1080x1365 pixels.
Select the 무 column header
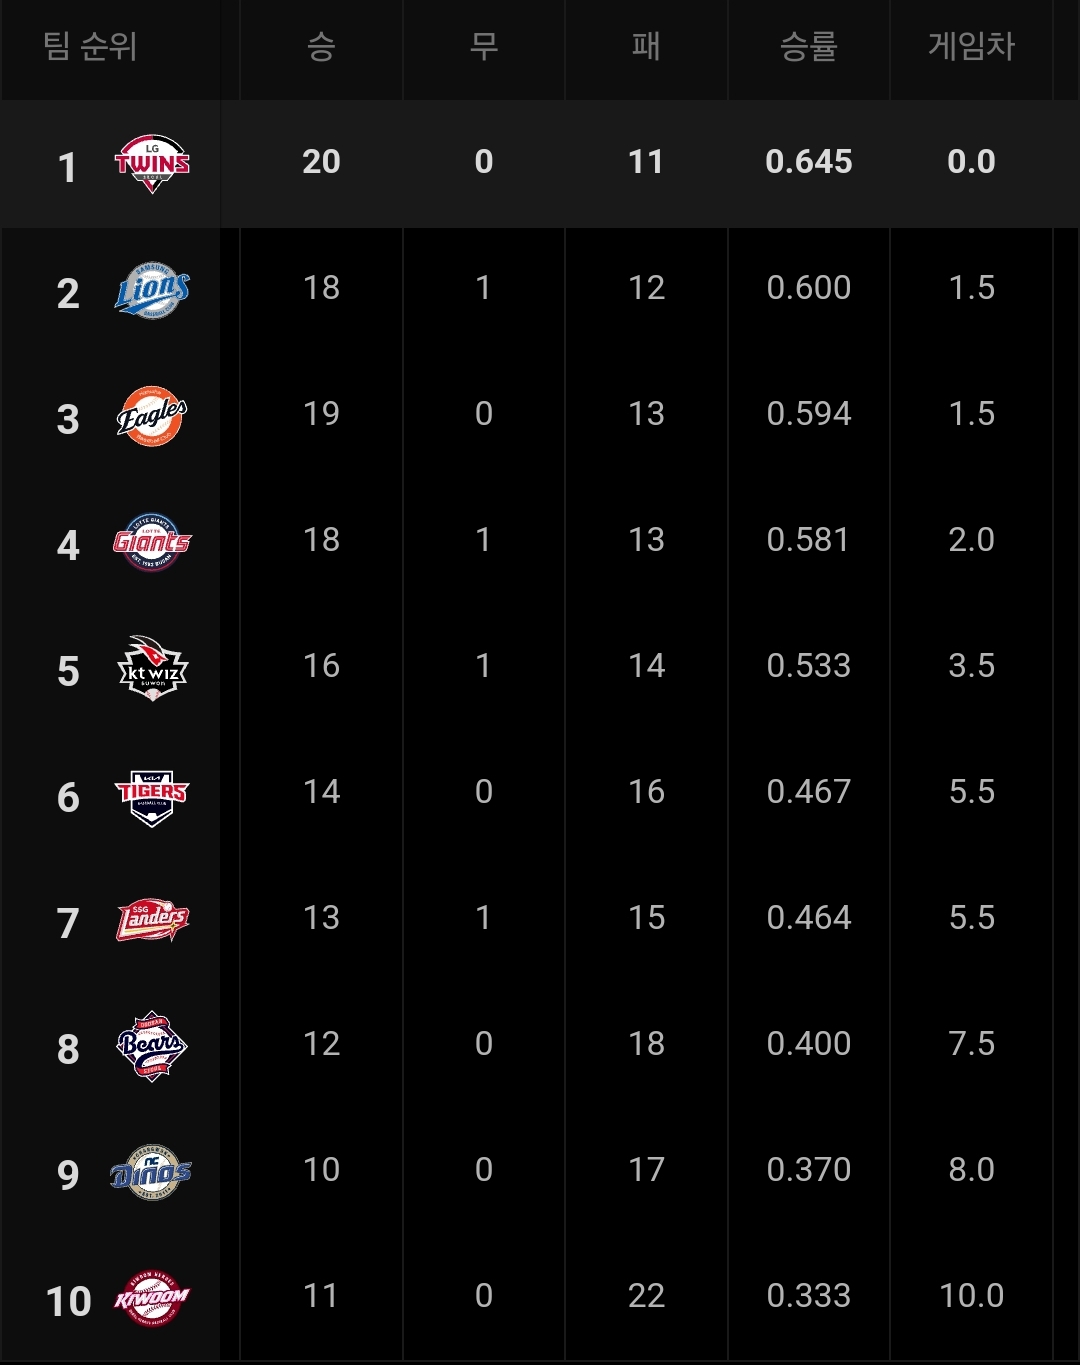(x=484, y=46)
